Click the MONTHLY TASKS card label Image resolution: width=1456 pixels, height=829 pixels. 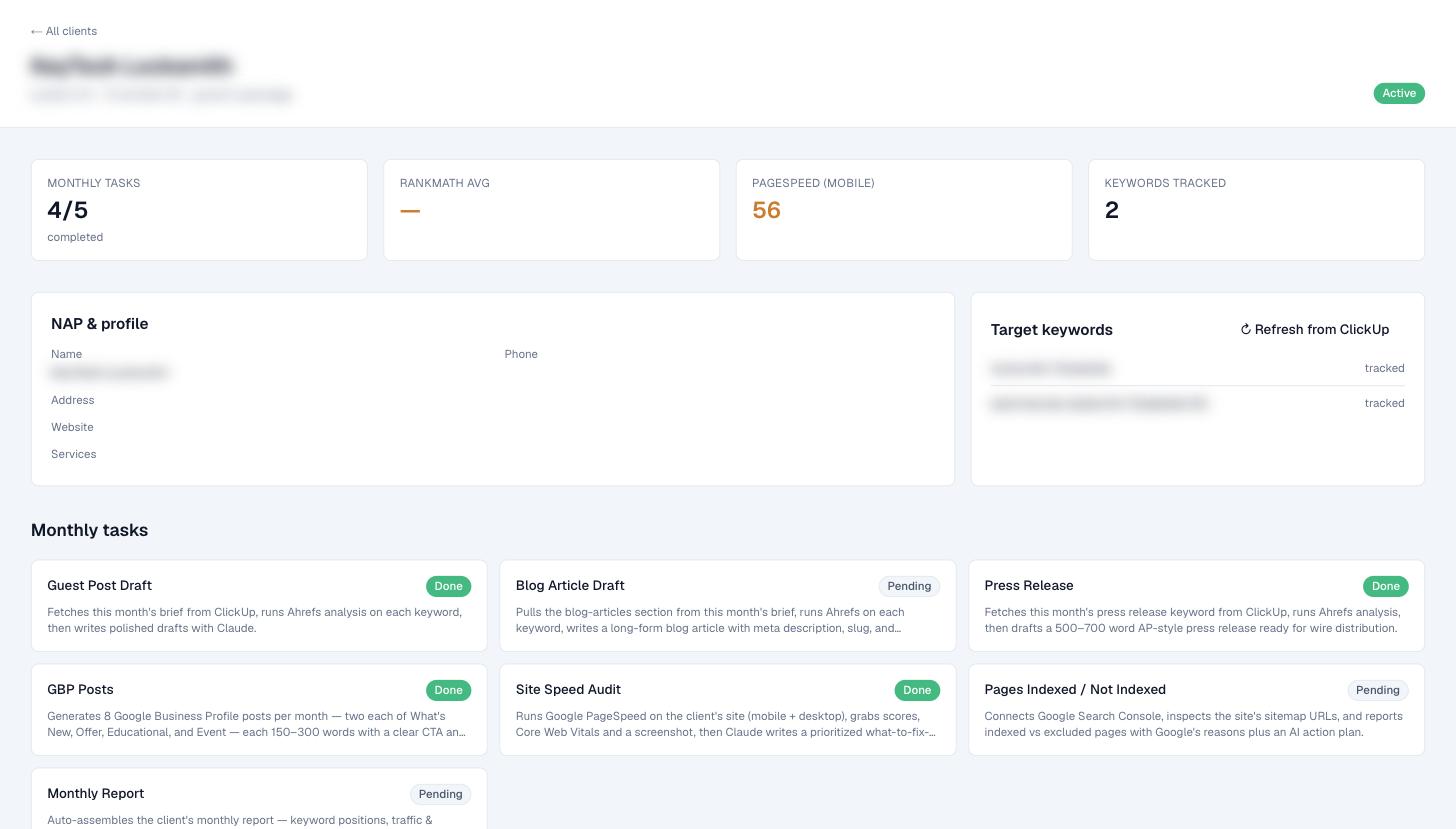94,183
